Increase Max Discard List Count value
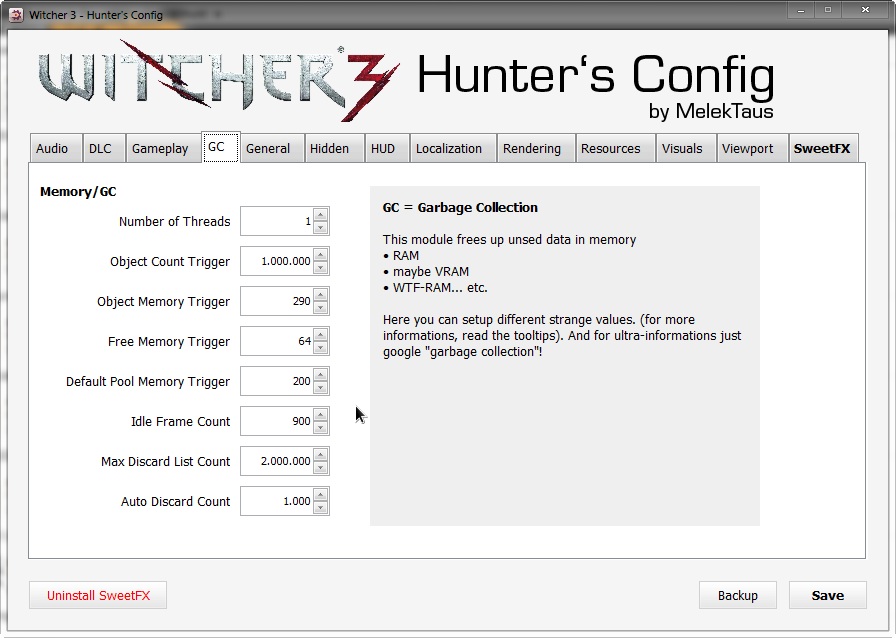The image size is (896, 638). (320, 455)
